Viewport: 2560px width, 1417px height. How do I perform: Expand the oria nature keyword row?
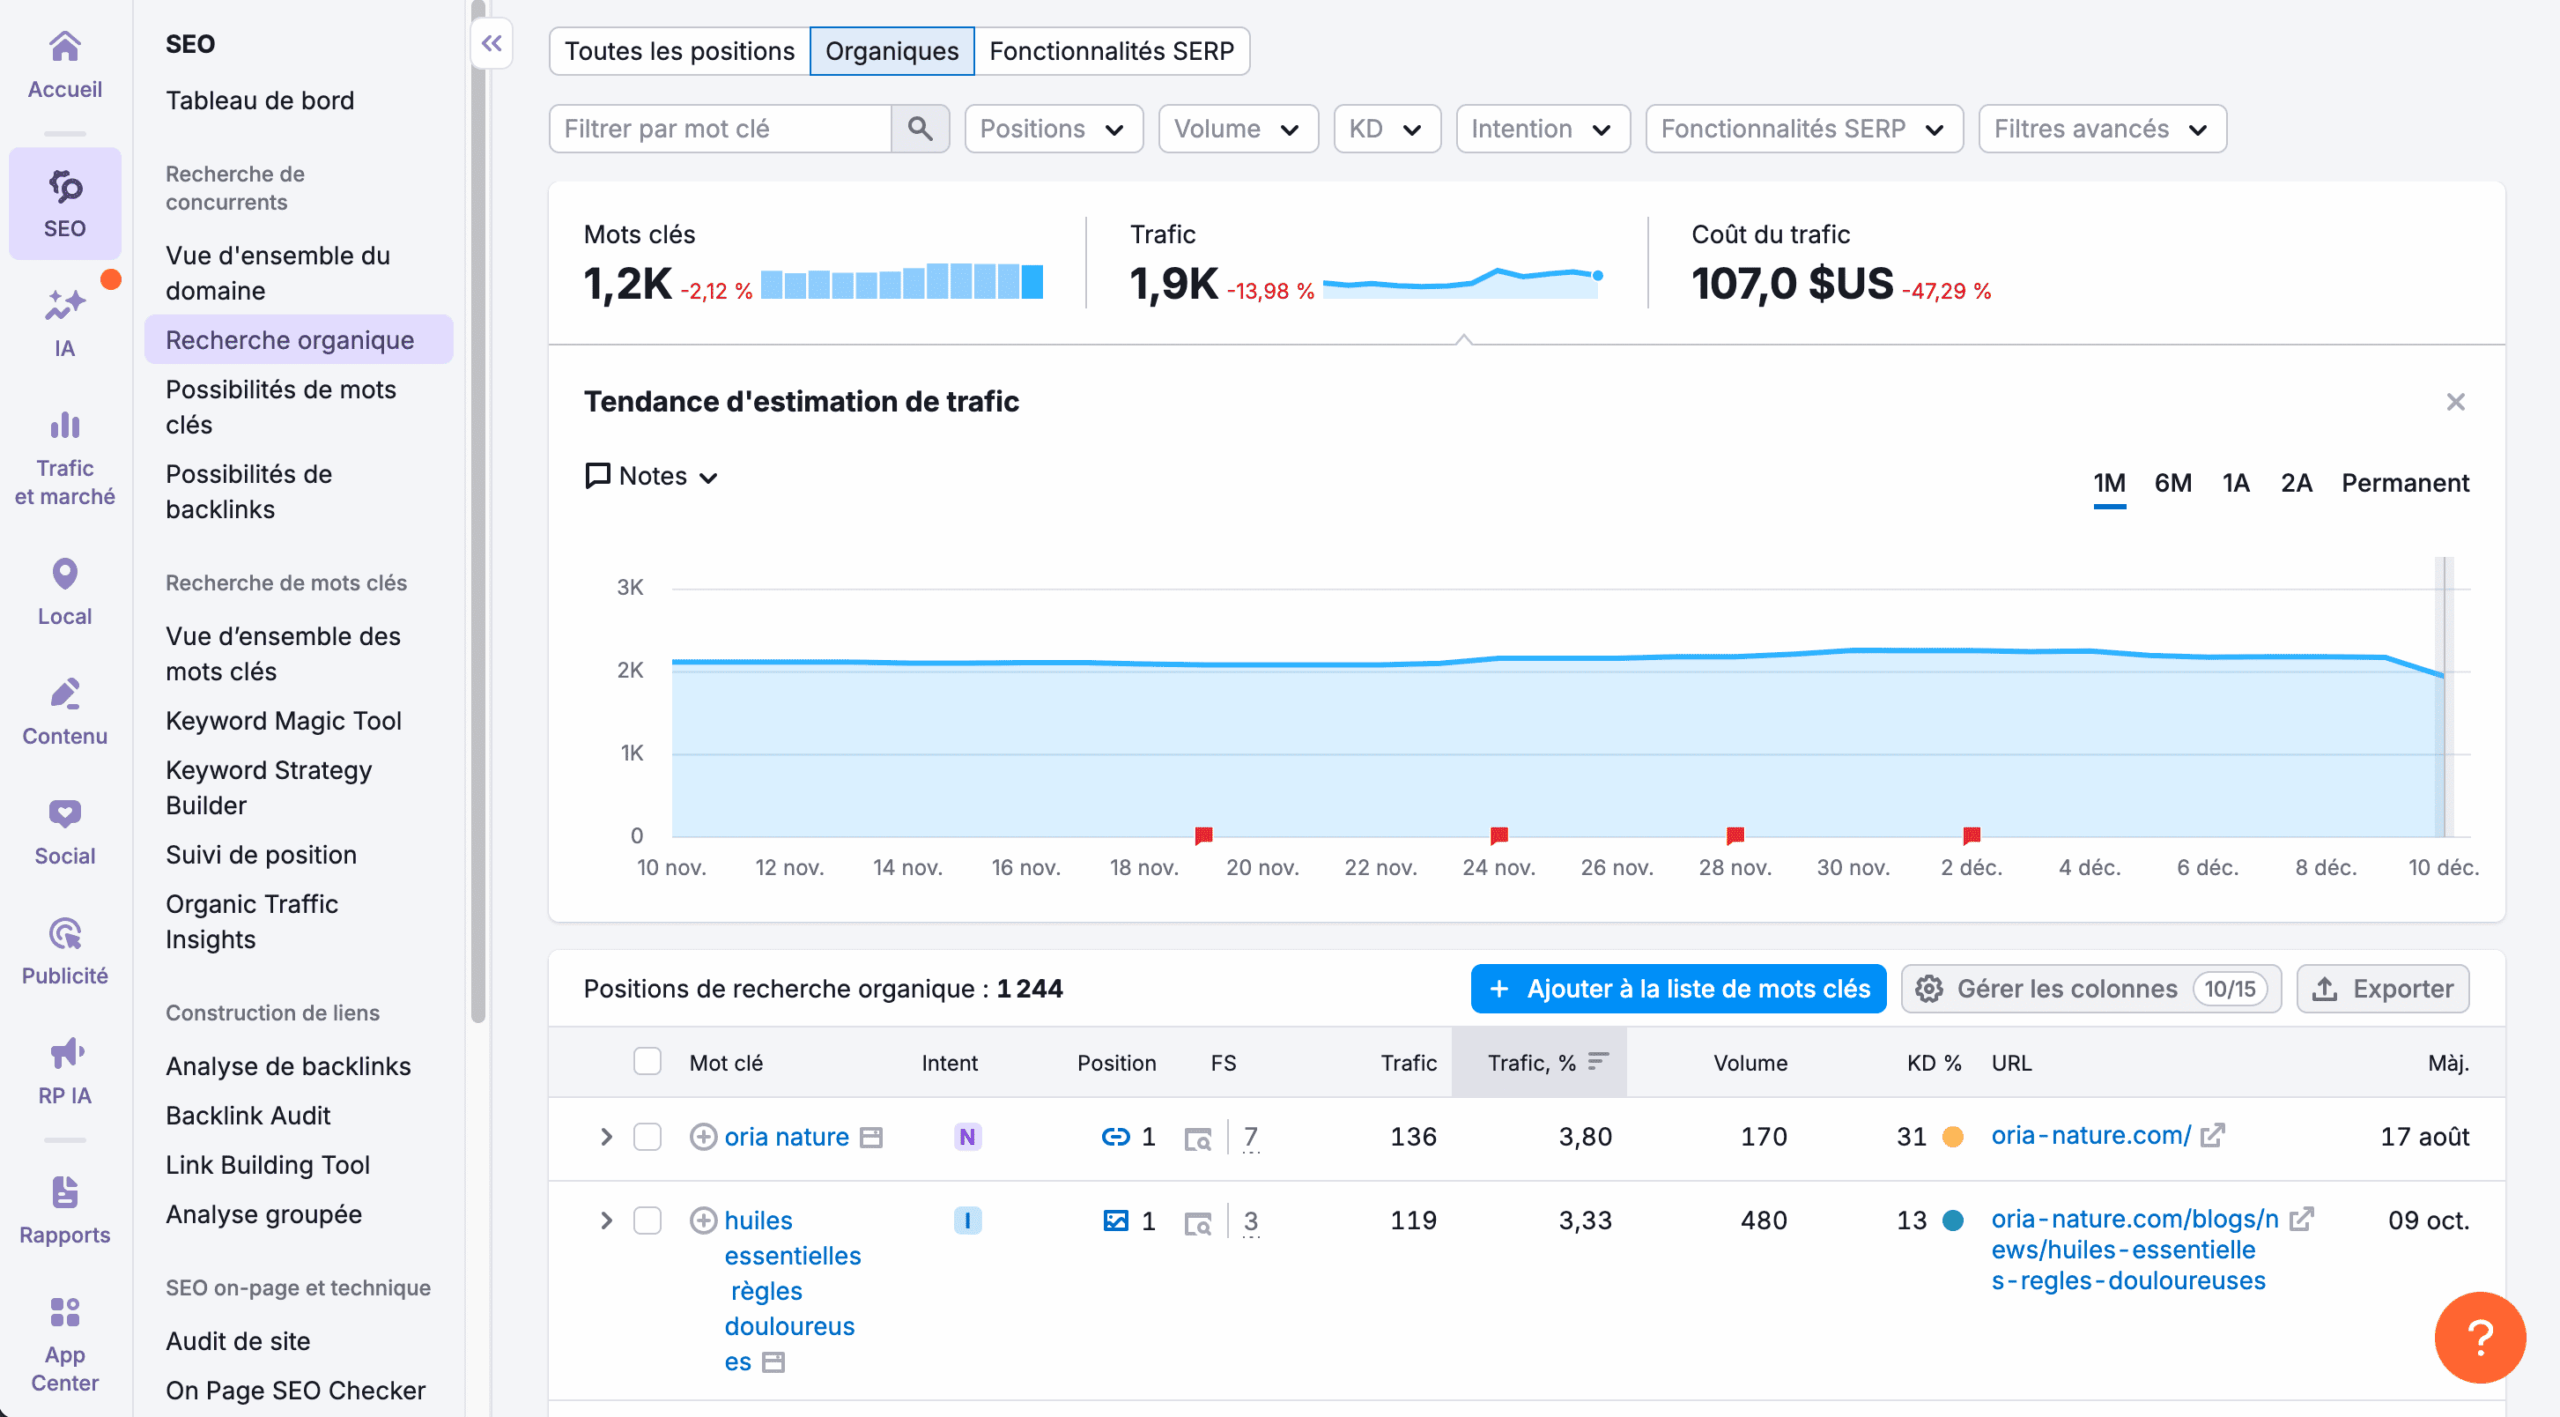pyautogui.click(x=605, y=1137)
